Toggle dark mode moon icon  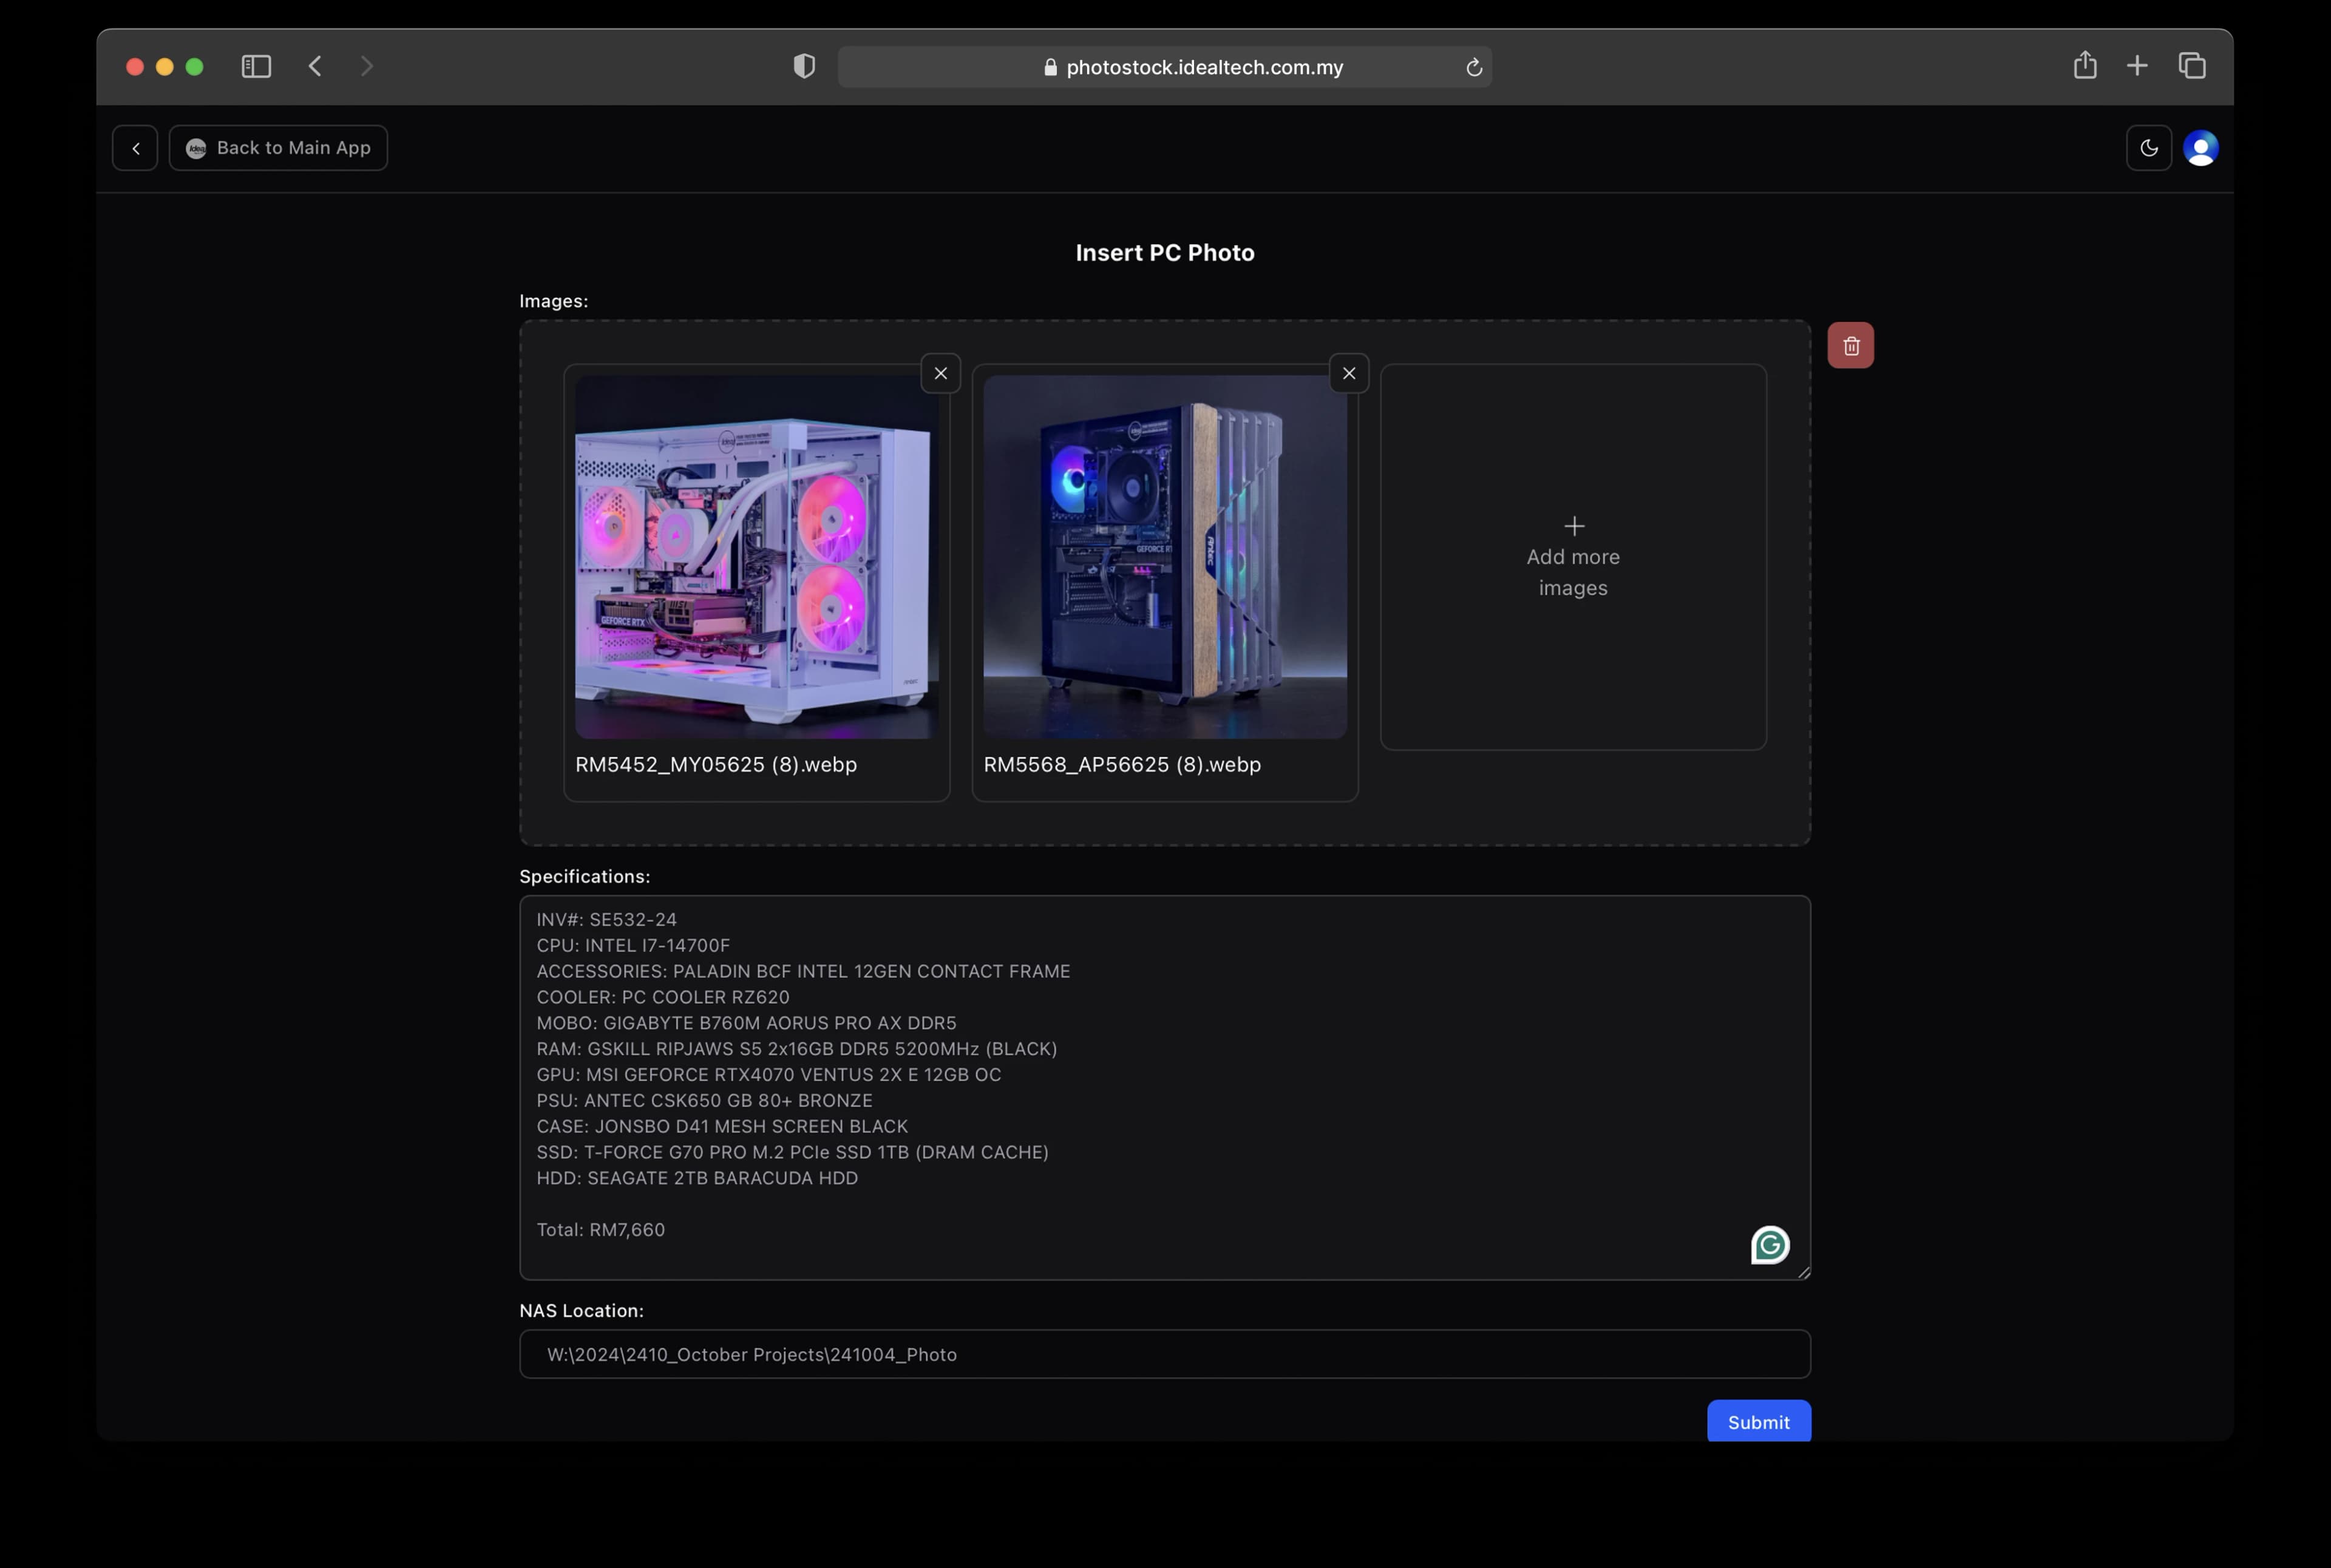coord(2148,148)
